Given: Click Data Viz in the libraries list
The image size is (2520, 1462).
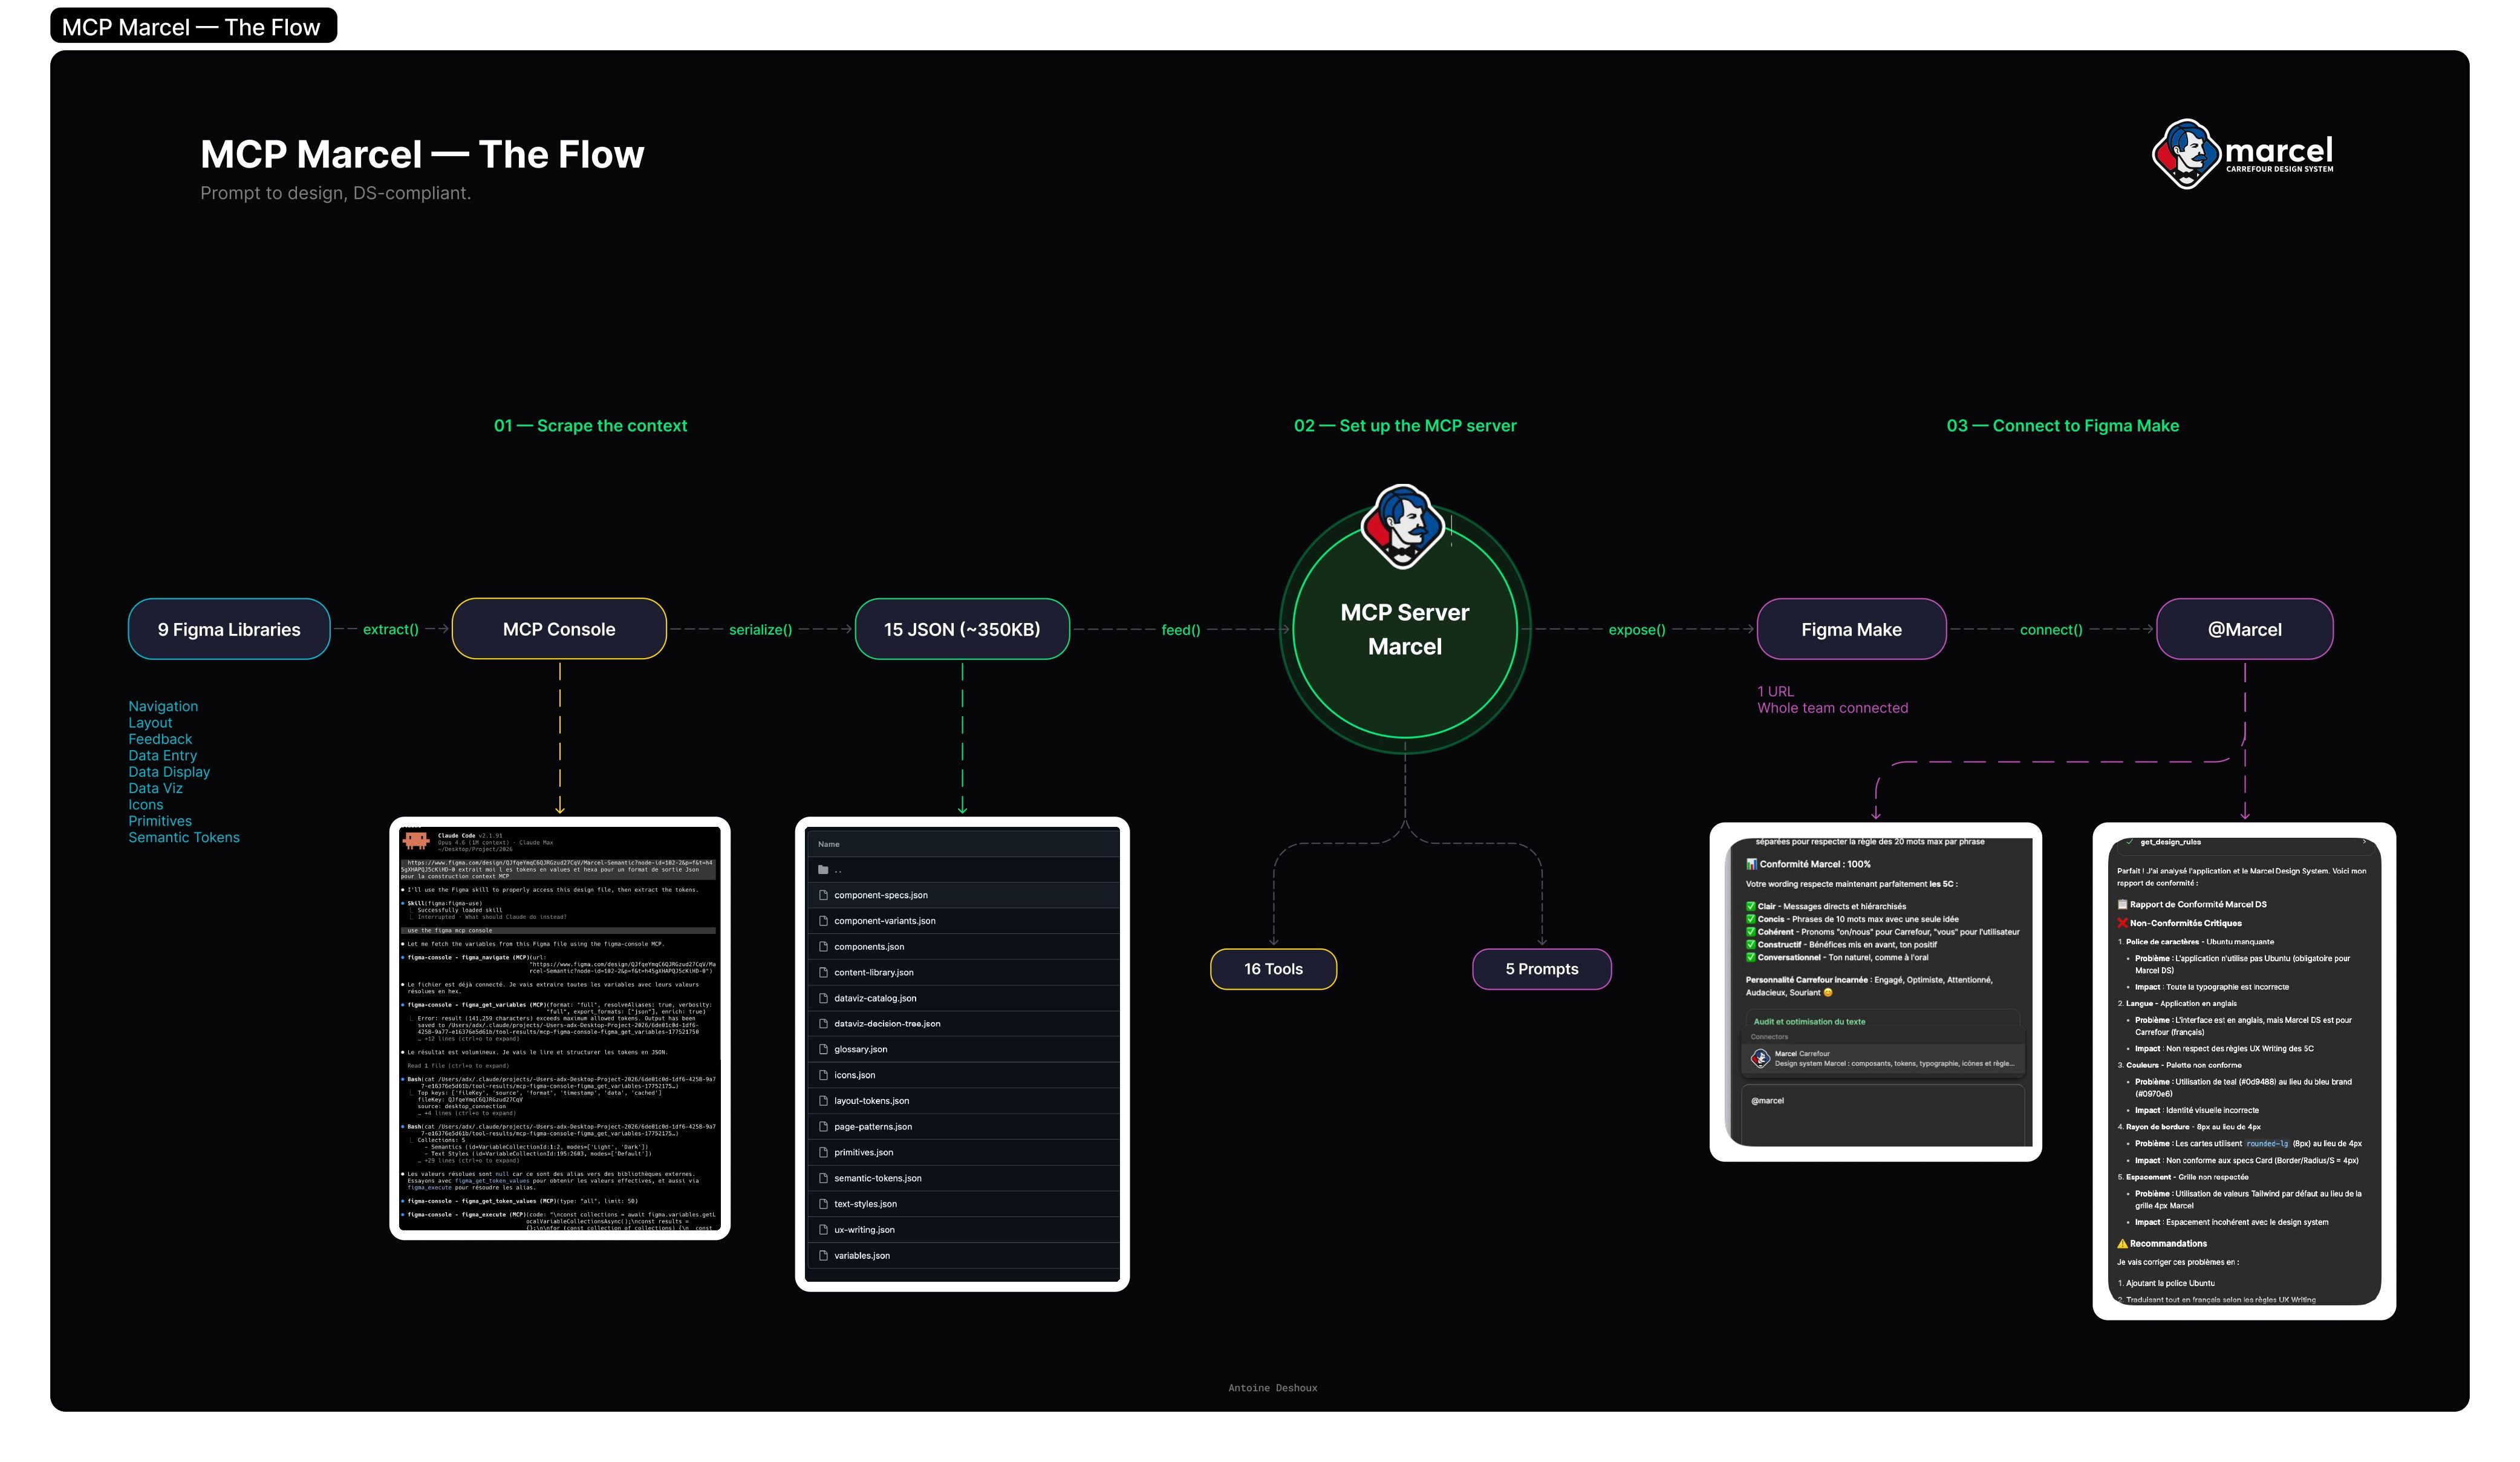Looking at the screenshot, I should pos(155,788).
